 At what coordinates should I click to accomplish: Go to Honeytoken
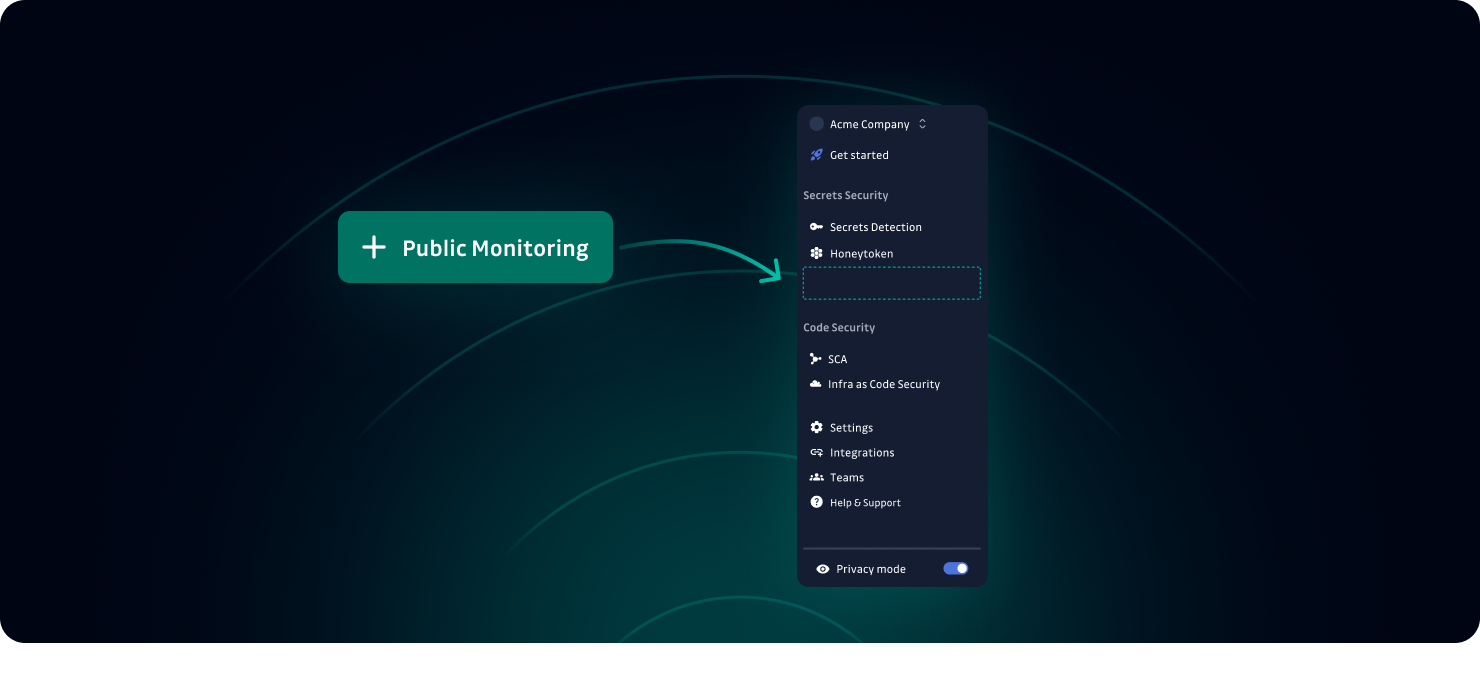tap(862, 254)
